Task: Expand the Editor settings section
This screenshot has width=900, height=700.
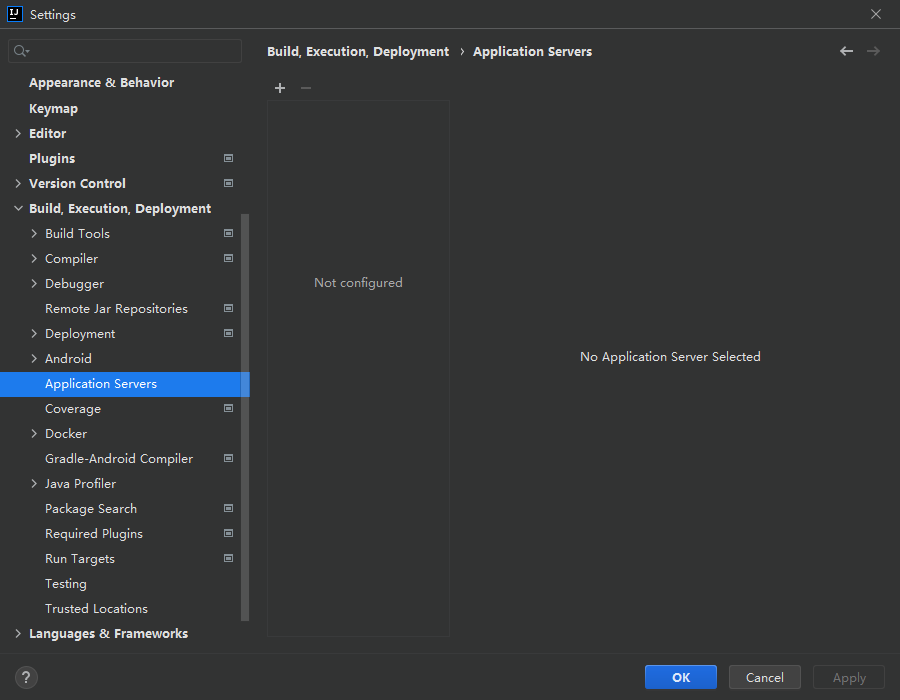Action: click(x=18, y=133)
